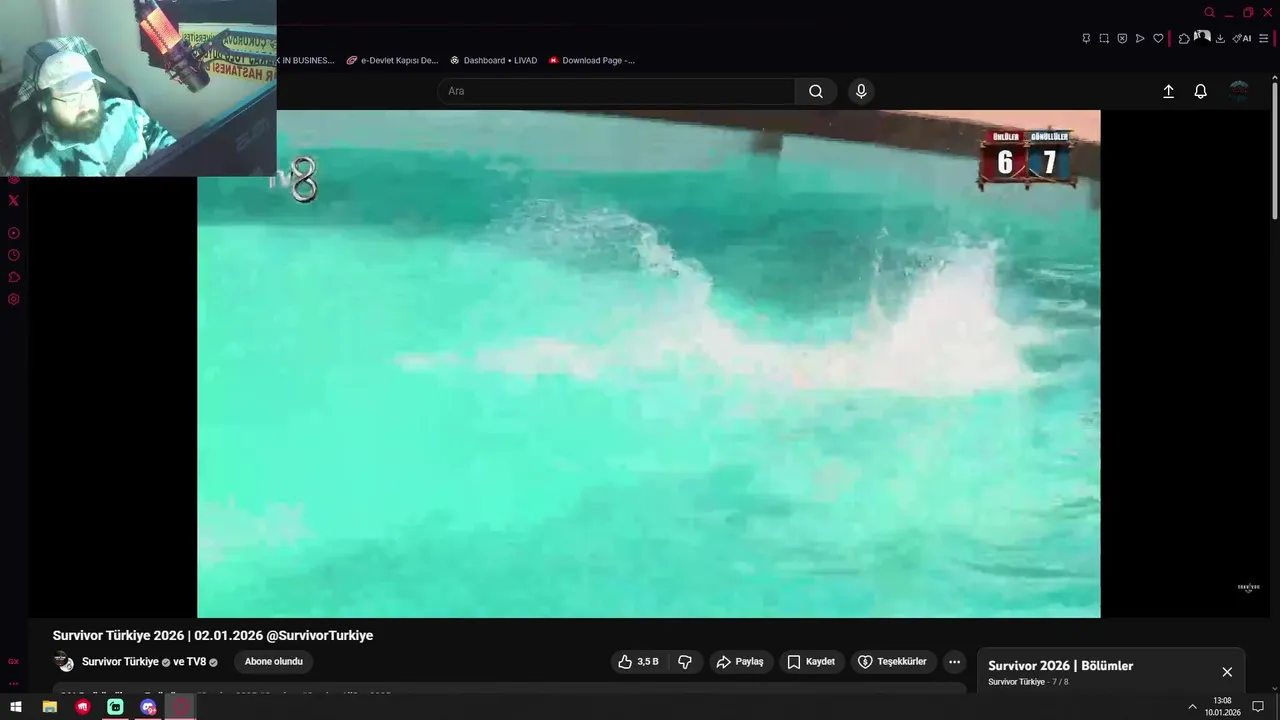Toggle the Abone olundu subscription button
1280x720 pixels.
(x=274, y=662)
